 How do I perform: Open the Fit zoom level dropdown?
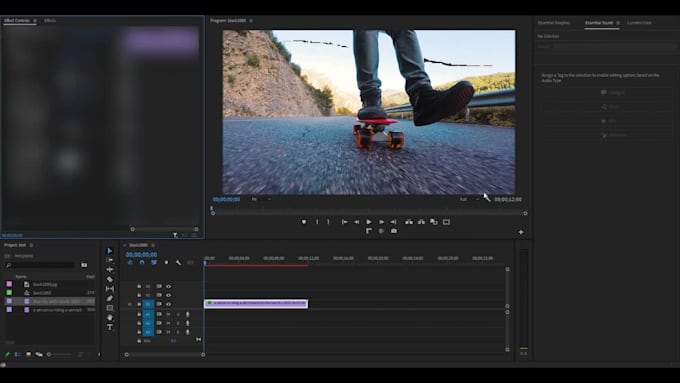point(261,199)
